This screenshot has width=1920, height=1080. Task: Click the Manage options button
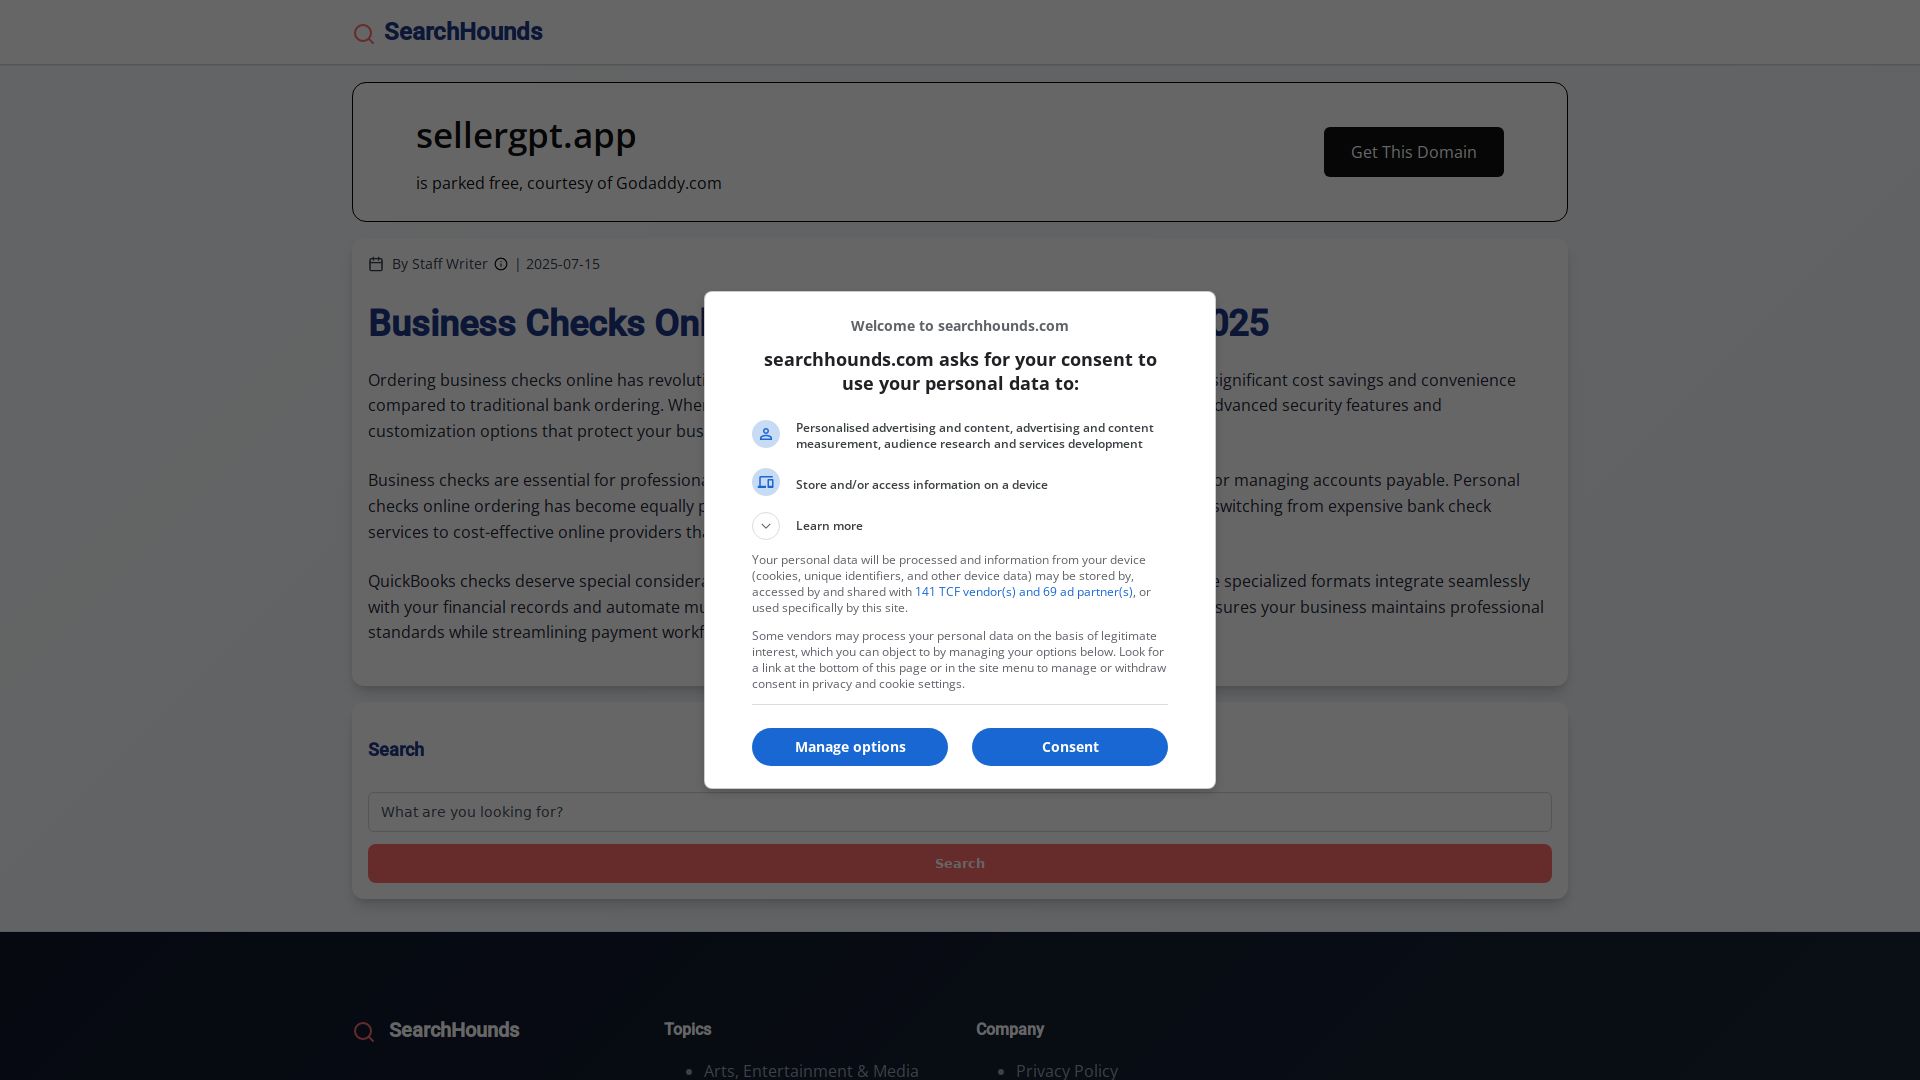[850, 747]
